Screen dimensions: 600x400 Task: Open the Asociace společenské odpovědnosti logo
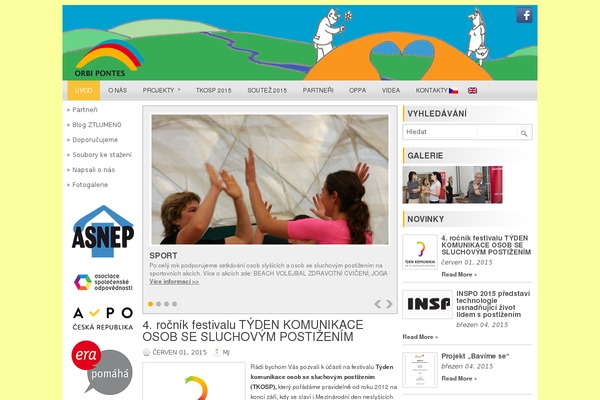(103, 282)
